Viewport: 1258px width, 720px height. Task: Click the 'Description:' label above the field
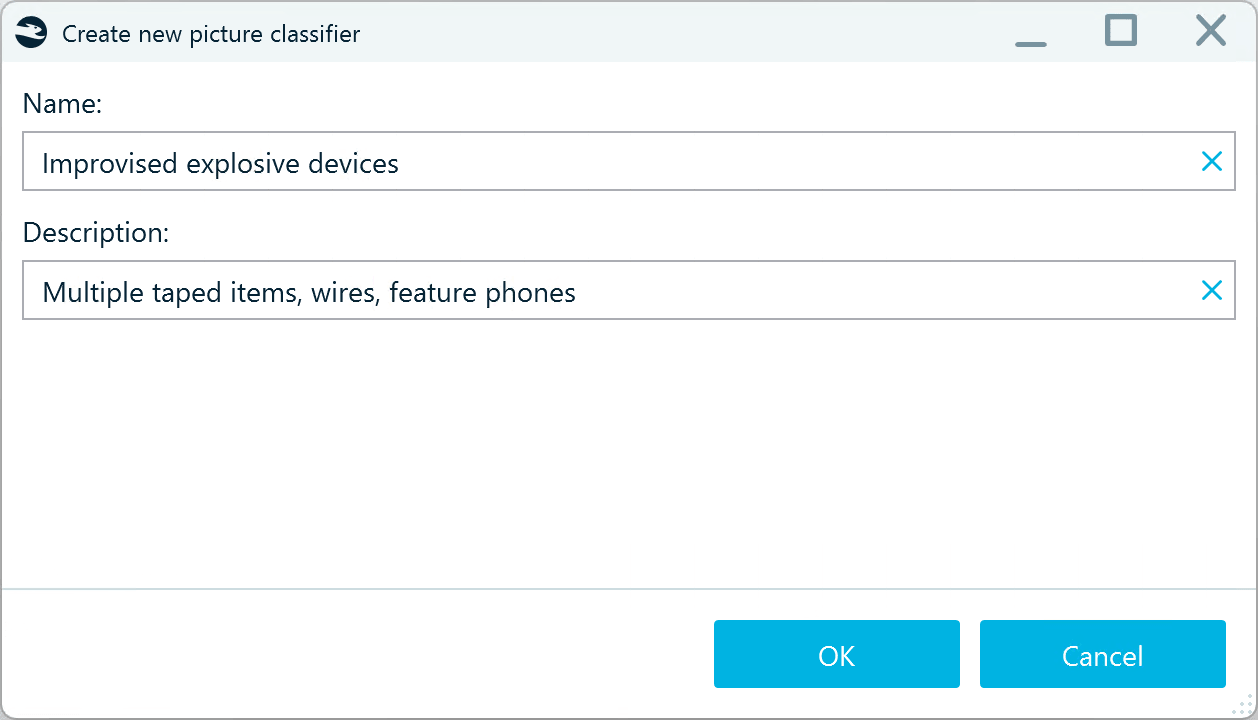95,232
